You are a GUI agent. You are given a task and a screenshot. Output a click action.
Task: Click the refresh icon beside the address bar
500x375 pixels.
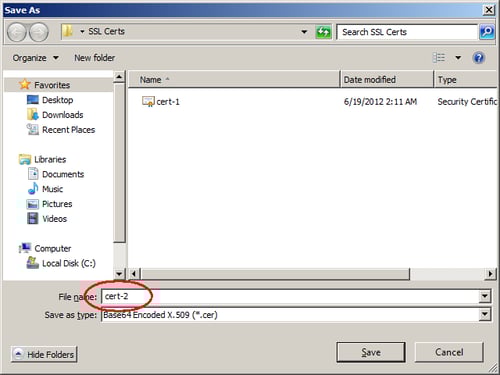[x=323, y=32]
